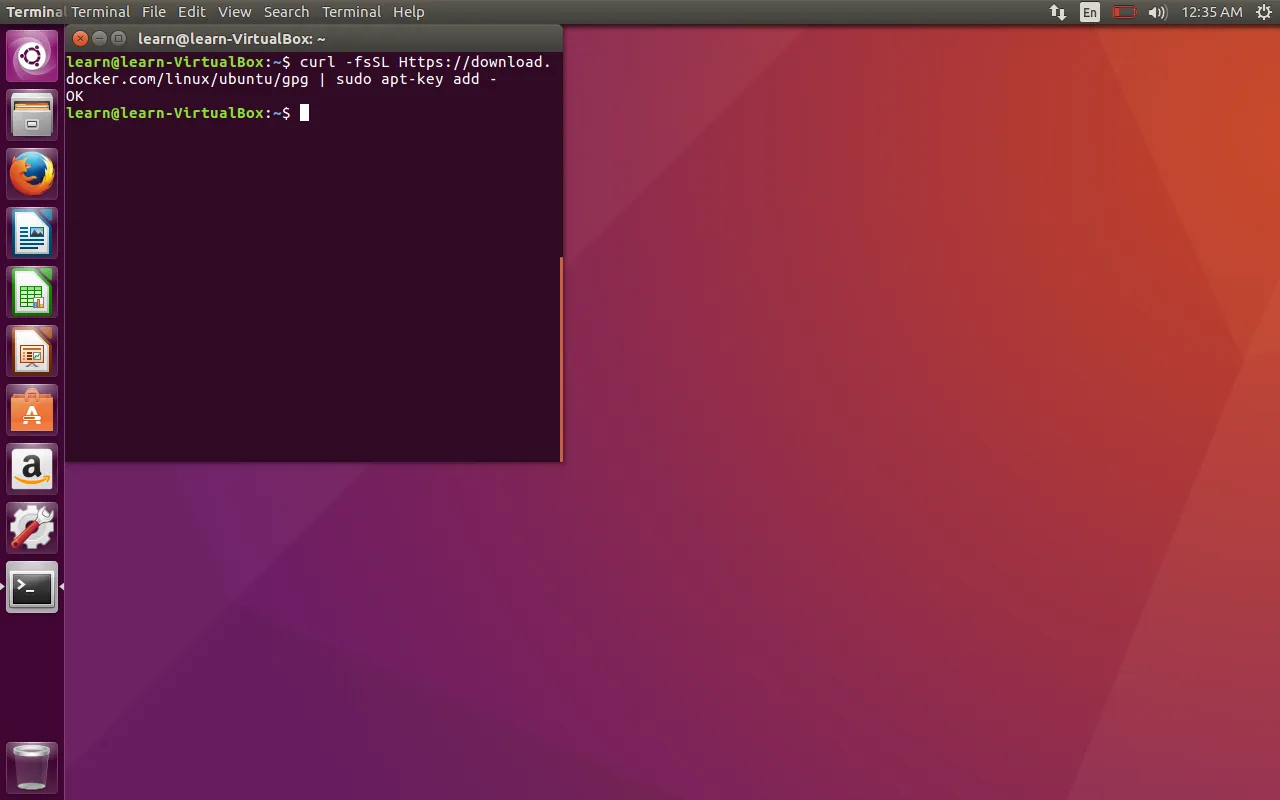Open the sound volume indicator
Screen dimensions: 1280x800
pos(1157,12)
